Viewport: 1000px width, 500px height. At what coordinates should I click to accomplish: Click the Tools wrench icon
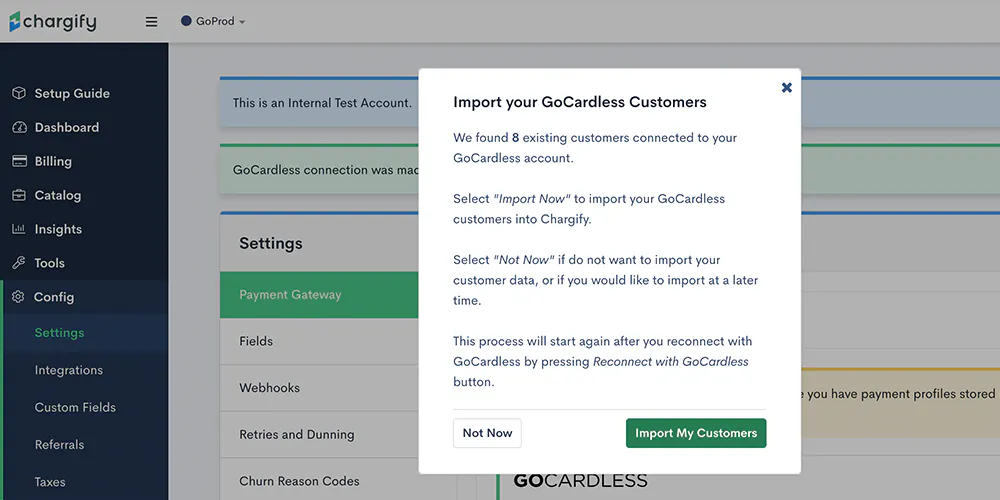point(19,263)
